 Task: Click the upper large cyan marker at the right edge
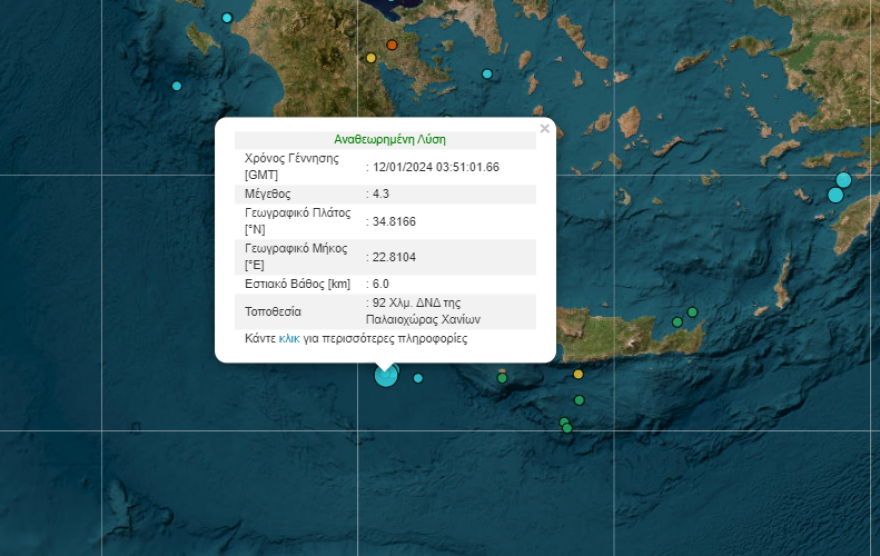tap(843, 180)
